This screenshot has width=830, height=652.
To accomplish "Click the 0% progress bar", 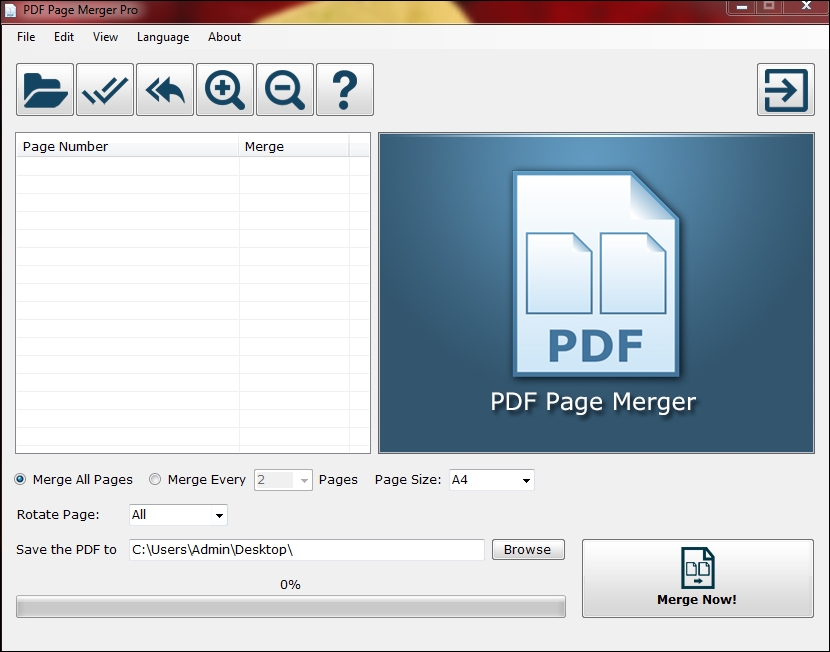I will pyautogui.click(x=290, y=606).
